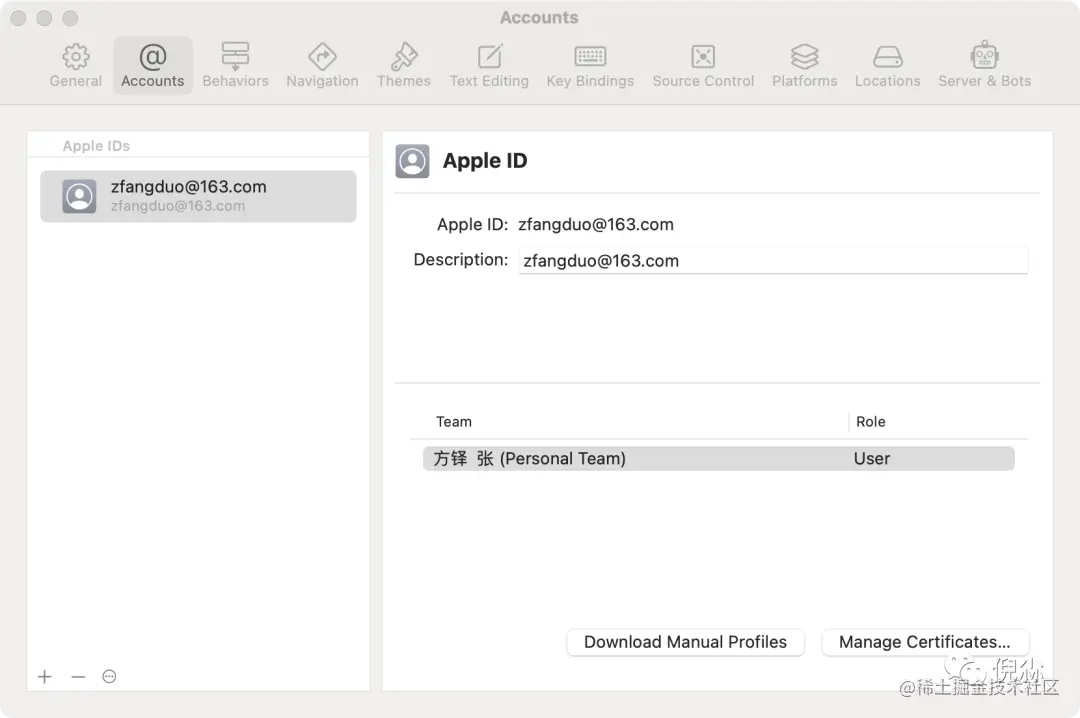Add a new account with plus button
Viewport: 1080px width, 718px height.
pyautogui.click(x=45, y=677)
